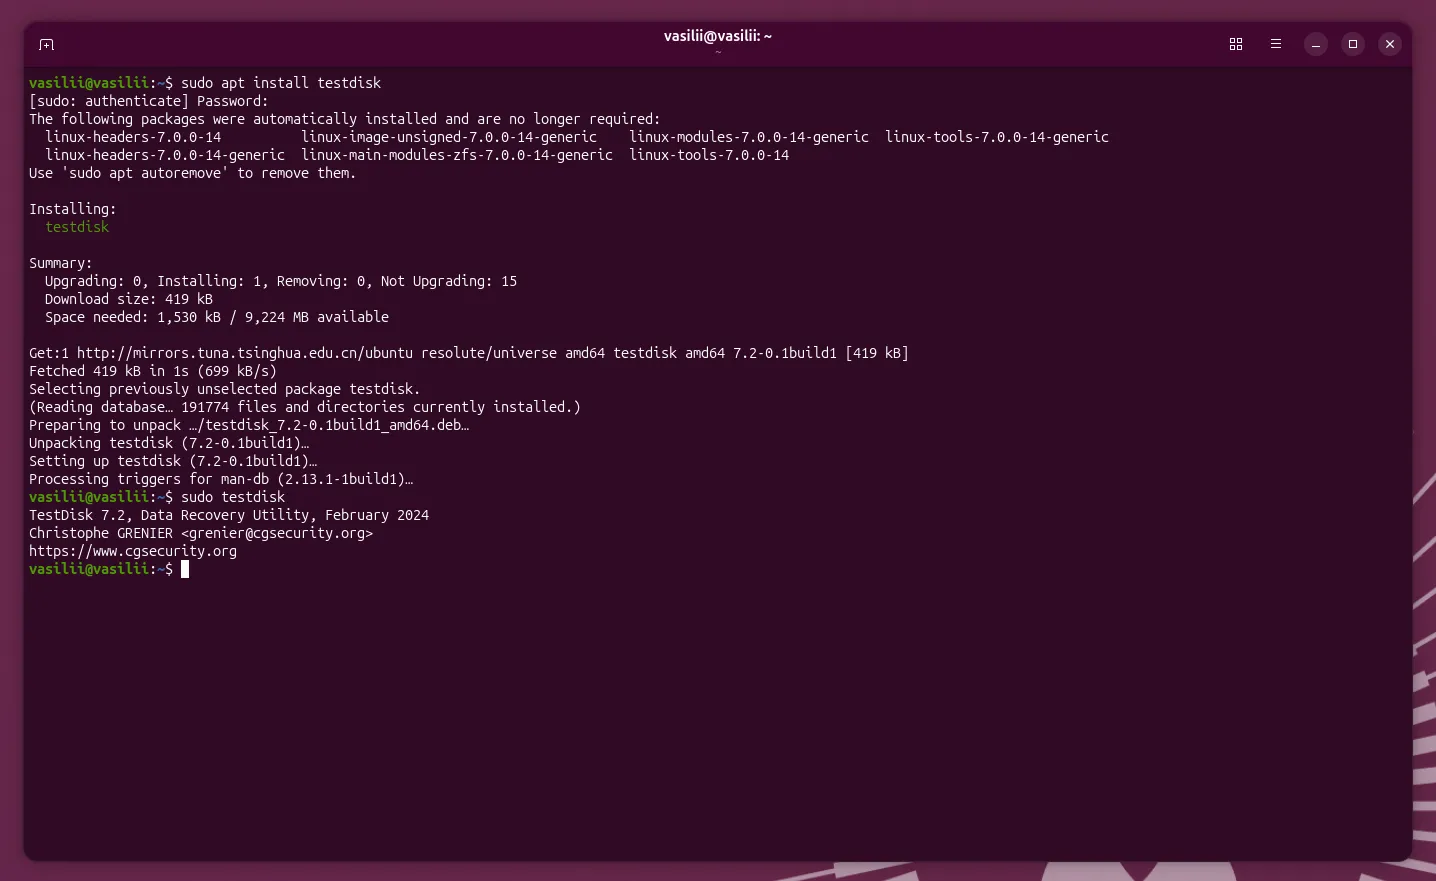Viewport: 1436px width, 881px height.
Task: Click the 'Installing:' heading
Action: click(73, 209)
